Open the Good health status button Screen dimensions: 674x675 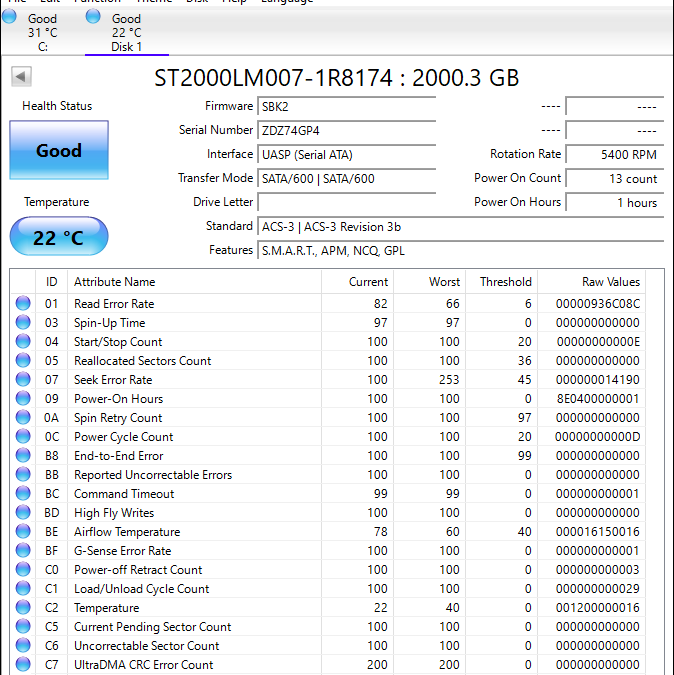click(59, 150)
